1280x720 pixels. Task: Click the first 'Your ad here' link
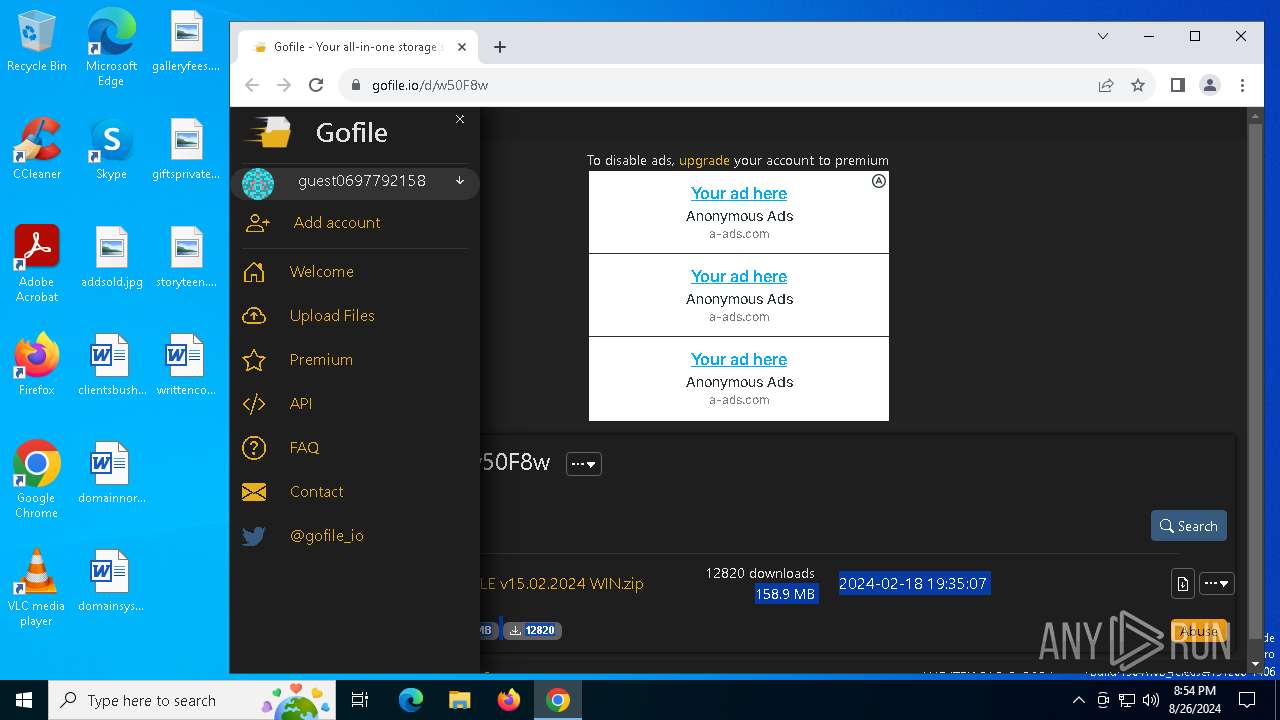point(739,193)
